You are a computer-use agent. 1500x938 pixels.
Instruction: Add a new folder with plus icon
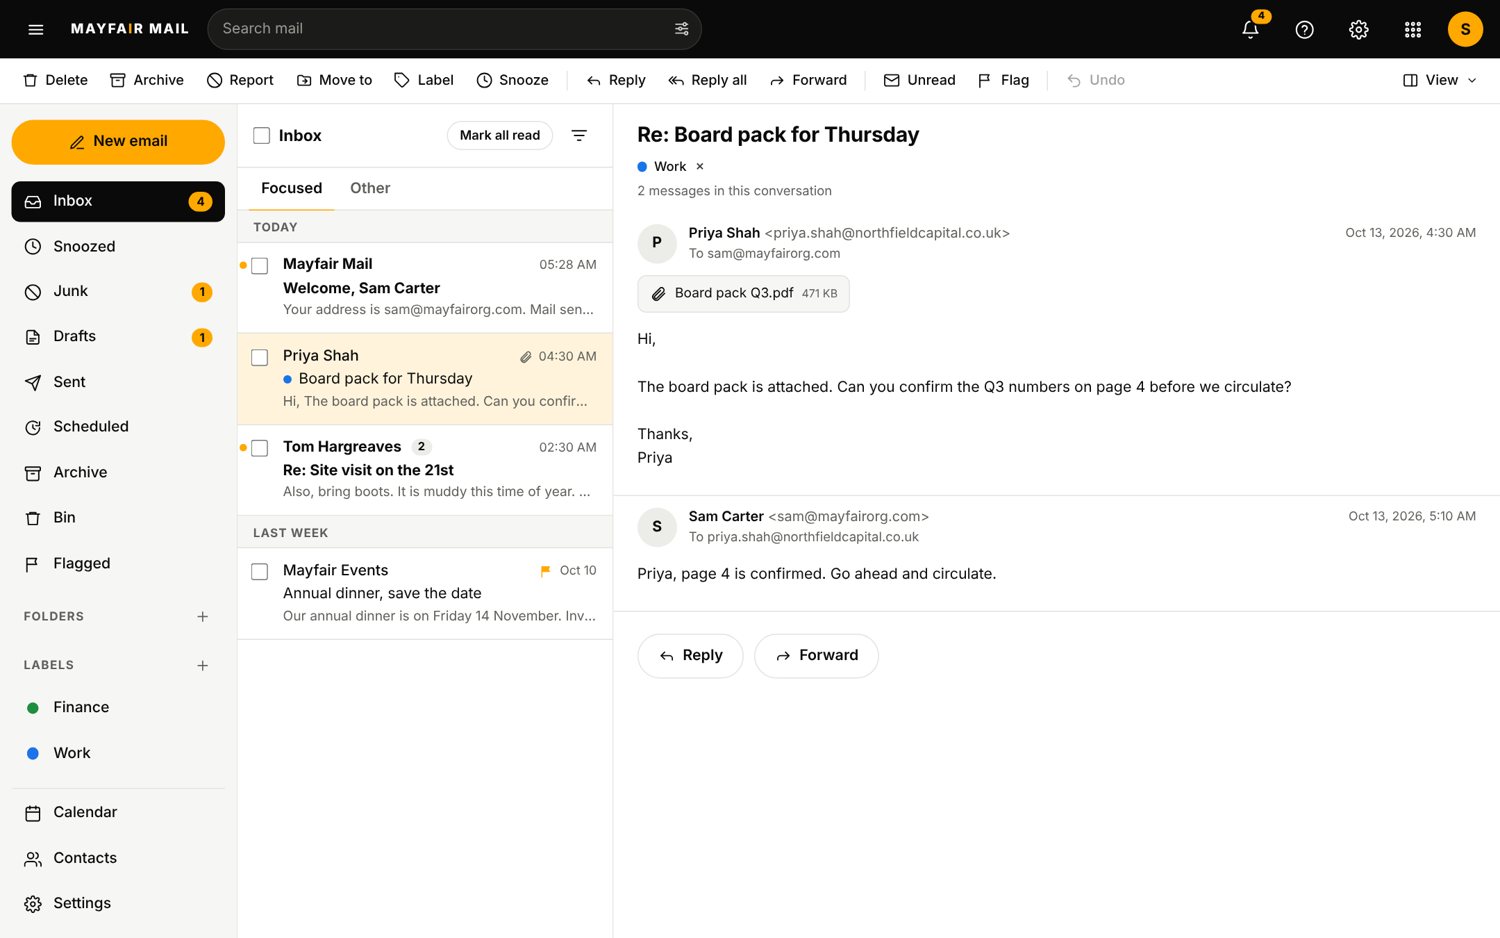pyautogui.click(x=203, y=617)
